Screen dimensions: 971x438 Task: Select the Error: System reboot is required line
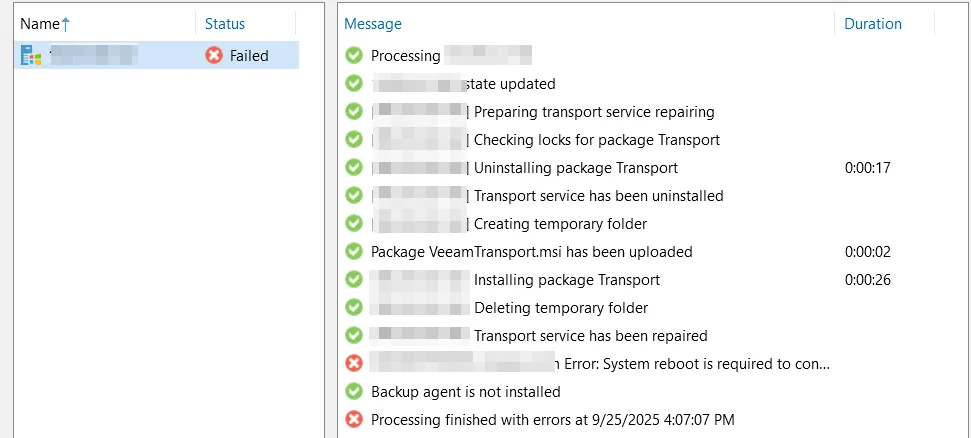[697, 364]
